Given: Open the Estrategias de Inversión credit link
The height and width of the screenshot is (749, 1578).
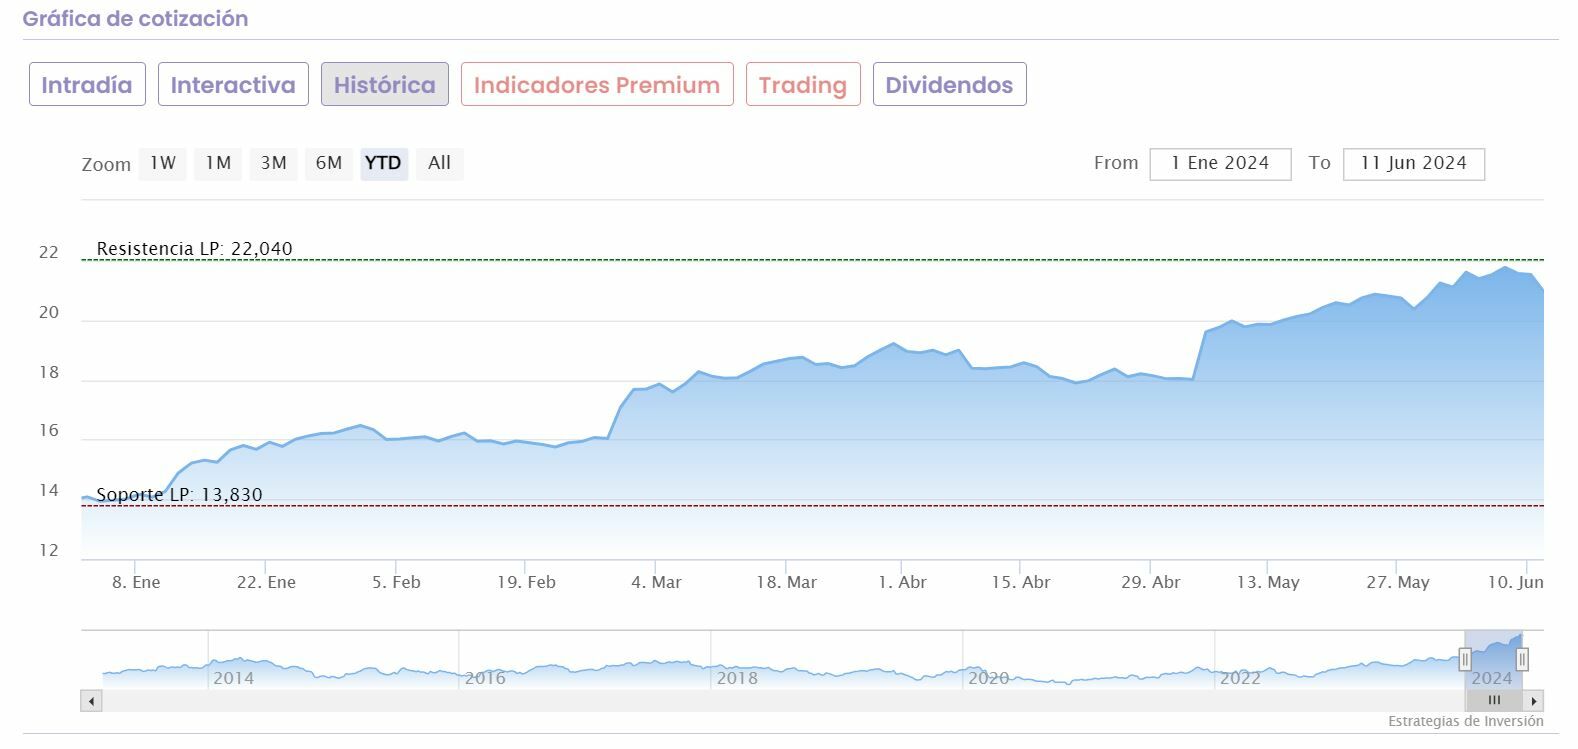Looking at the screenshot, I should pyautogui.click(x=1465, y=721).
